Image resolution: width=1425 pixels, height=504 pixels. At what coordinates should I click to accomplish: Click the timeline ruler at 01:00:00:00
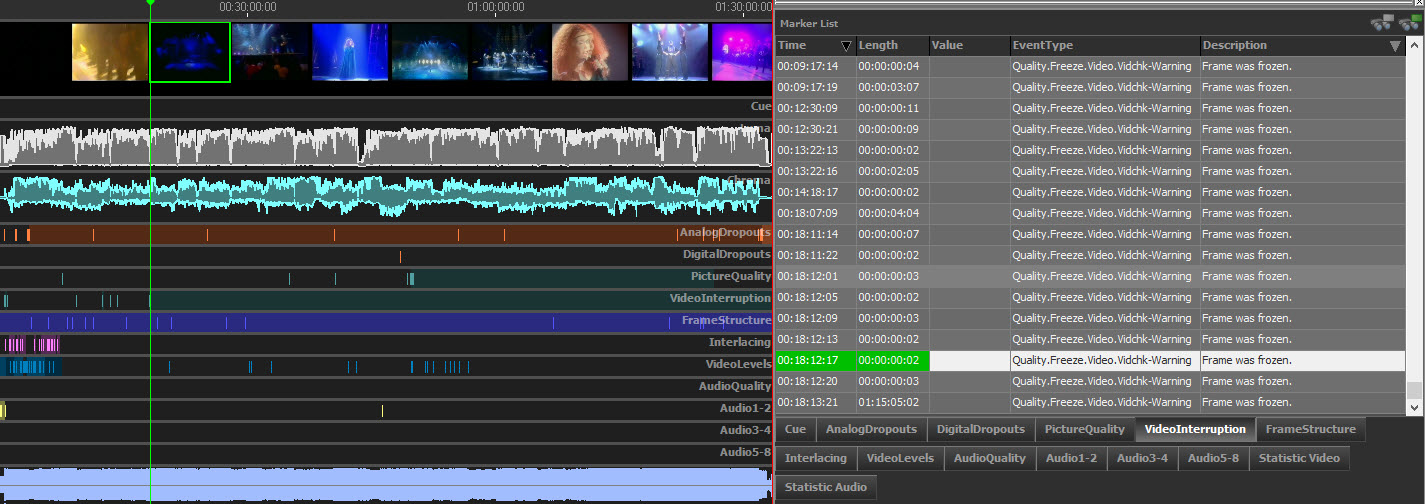[496, 7]
